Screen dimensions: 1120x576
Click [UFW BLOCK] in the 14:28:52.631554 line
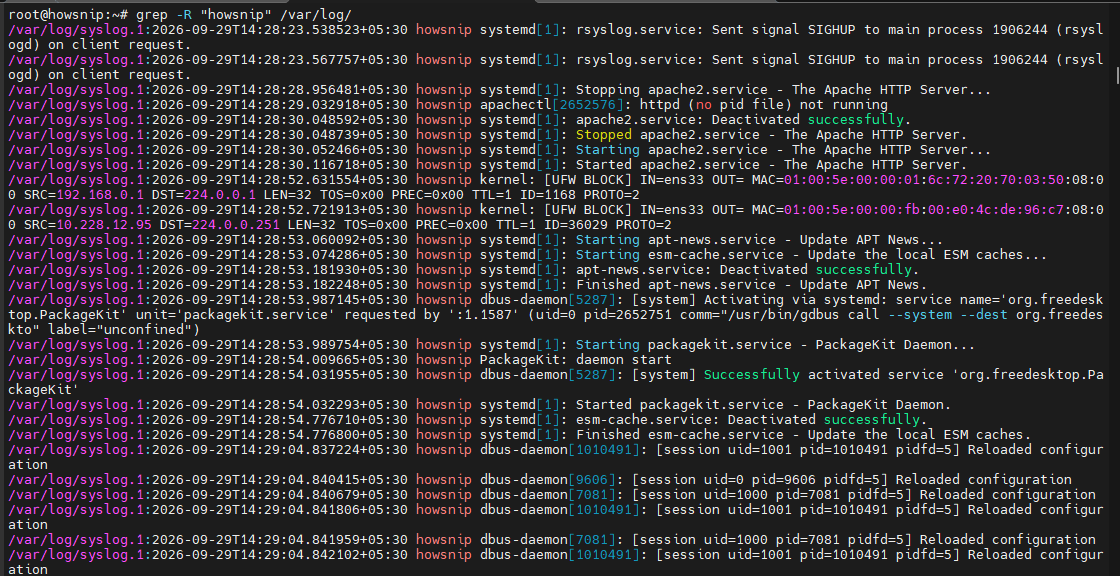(x=588, y=179)
